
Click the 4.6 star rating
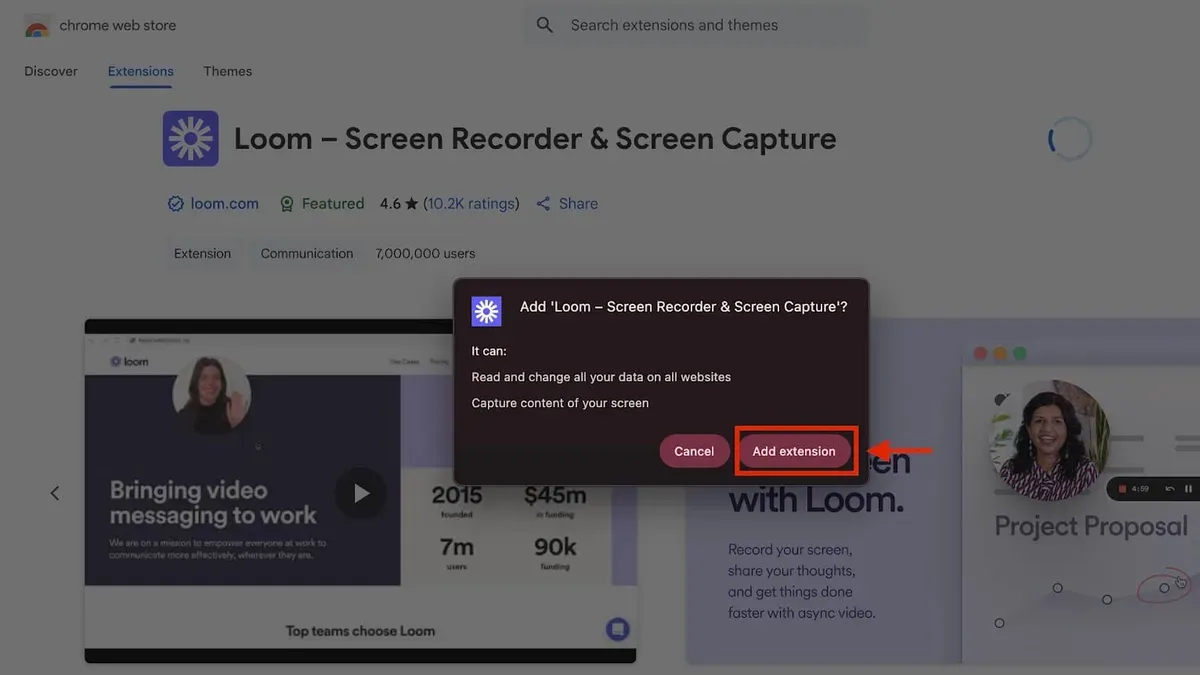tap(398, 203)
